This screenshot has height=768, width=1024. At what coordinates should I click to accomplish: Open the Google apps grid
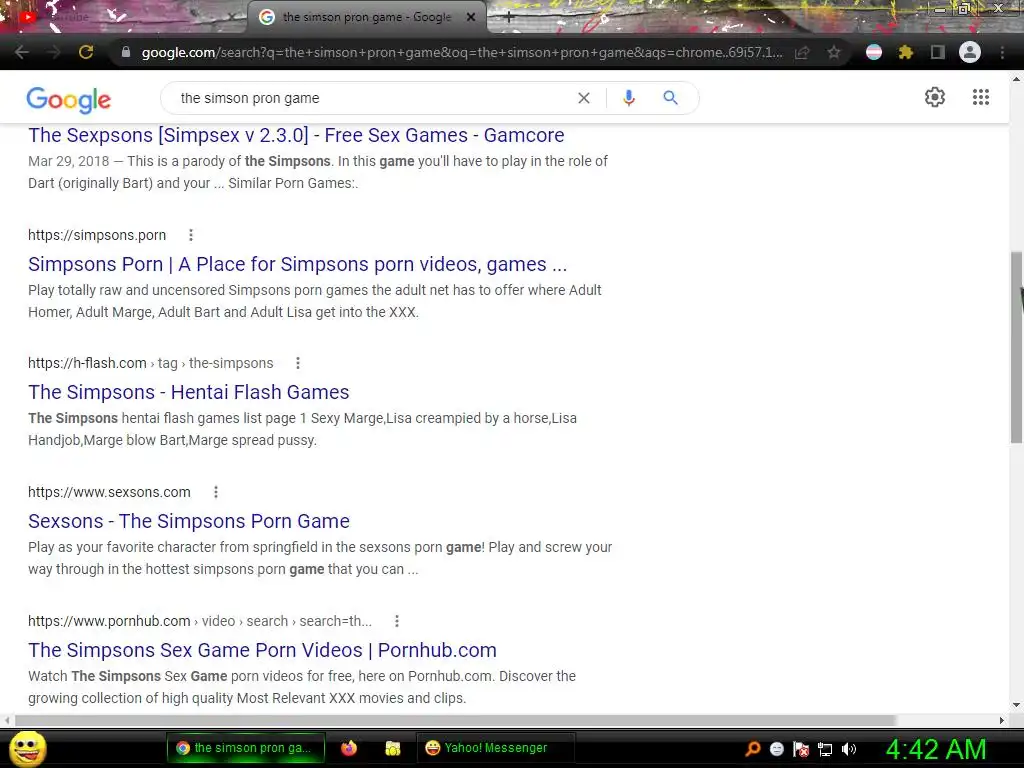[981, 97]
